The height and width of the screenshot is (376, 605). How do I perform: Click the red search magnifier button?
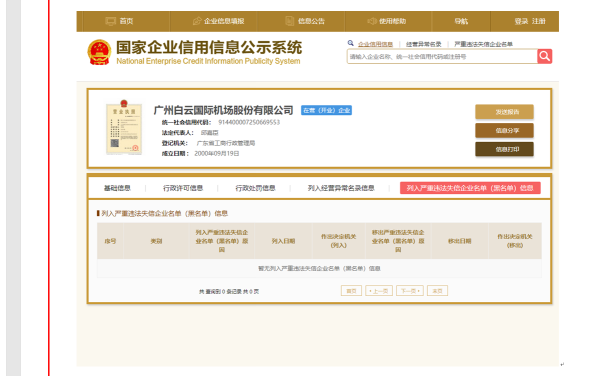544,56
